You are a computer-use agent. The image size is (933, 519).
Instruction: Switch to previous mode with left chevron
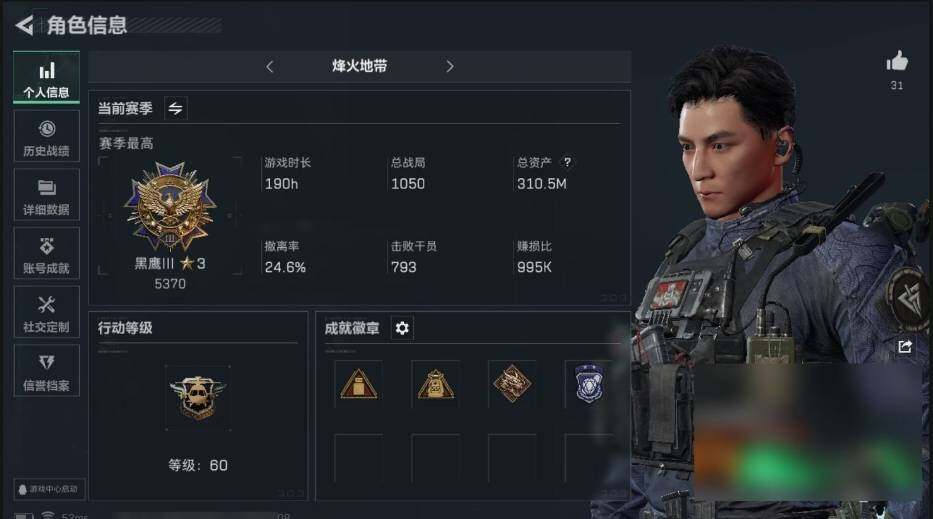point(270,67)
